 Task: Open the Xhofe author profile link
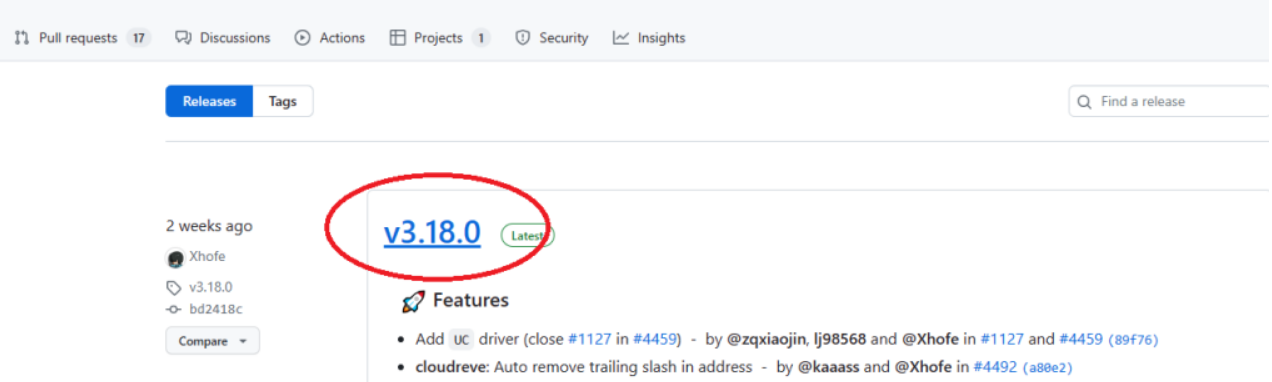(x=207, y=257)
